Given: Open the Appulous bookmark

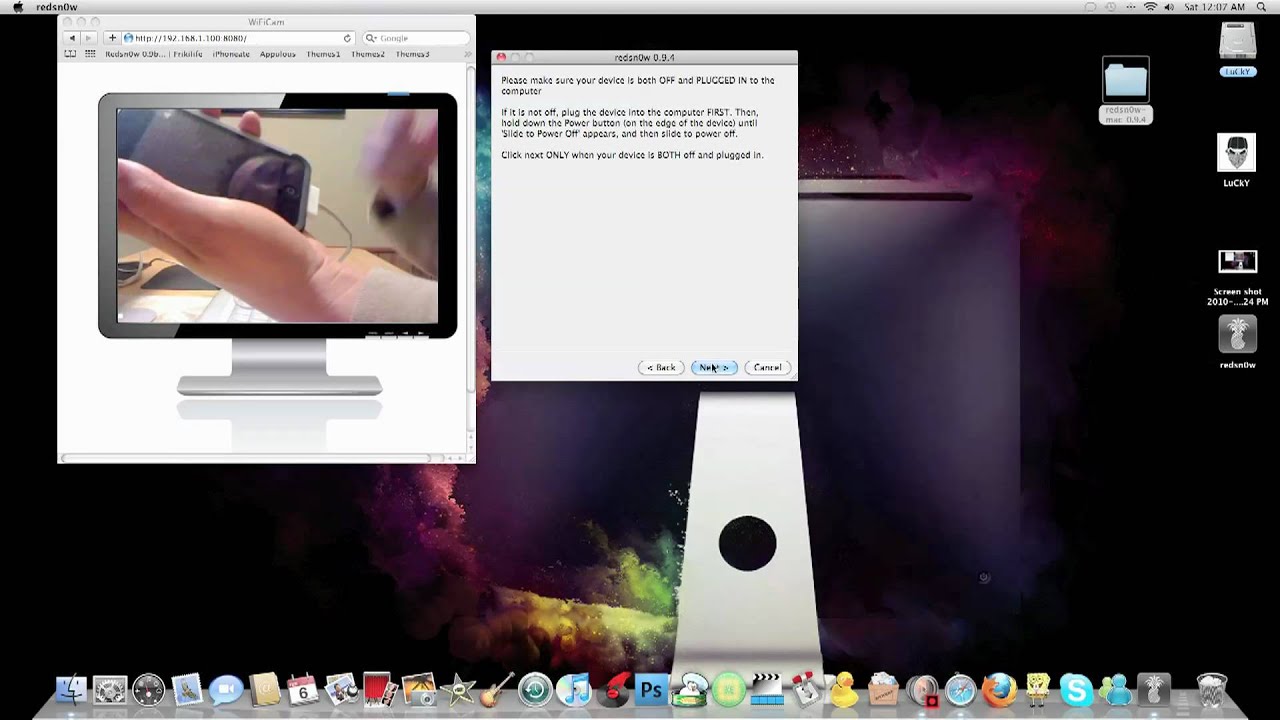Looking at the screenshot, I should 278,54.
